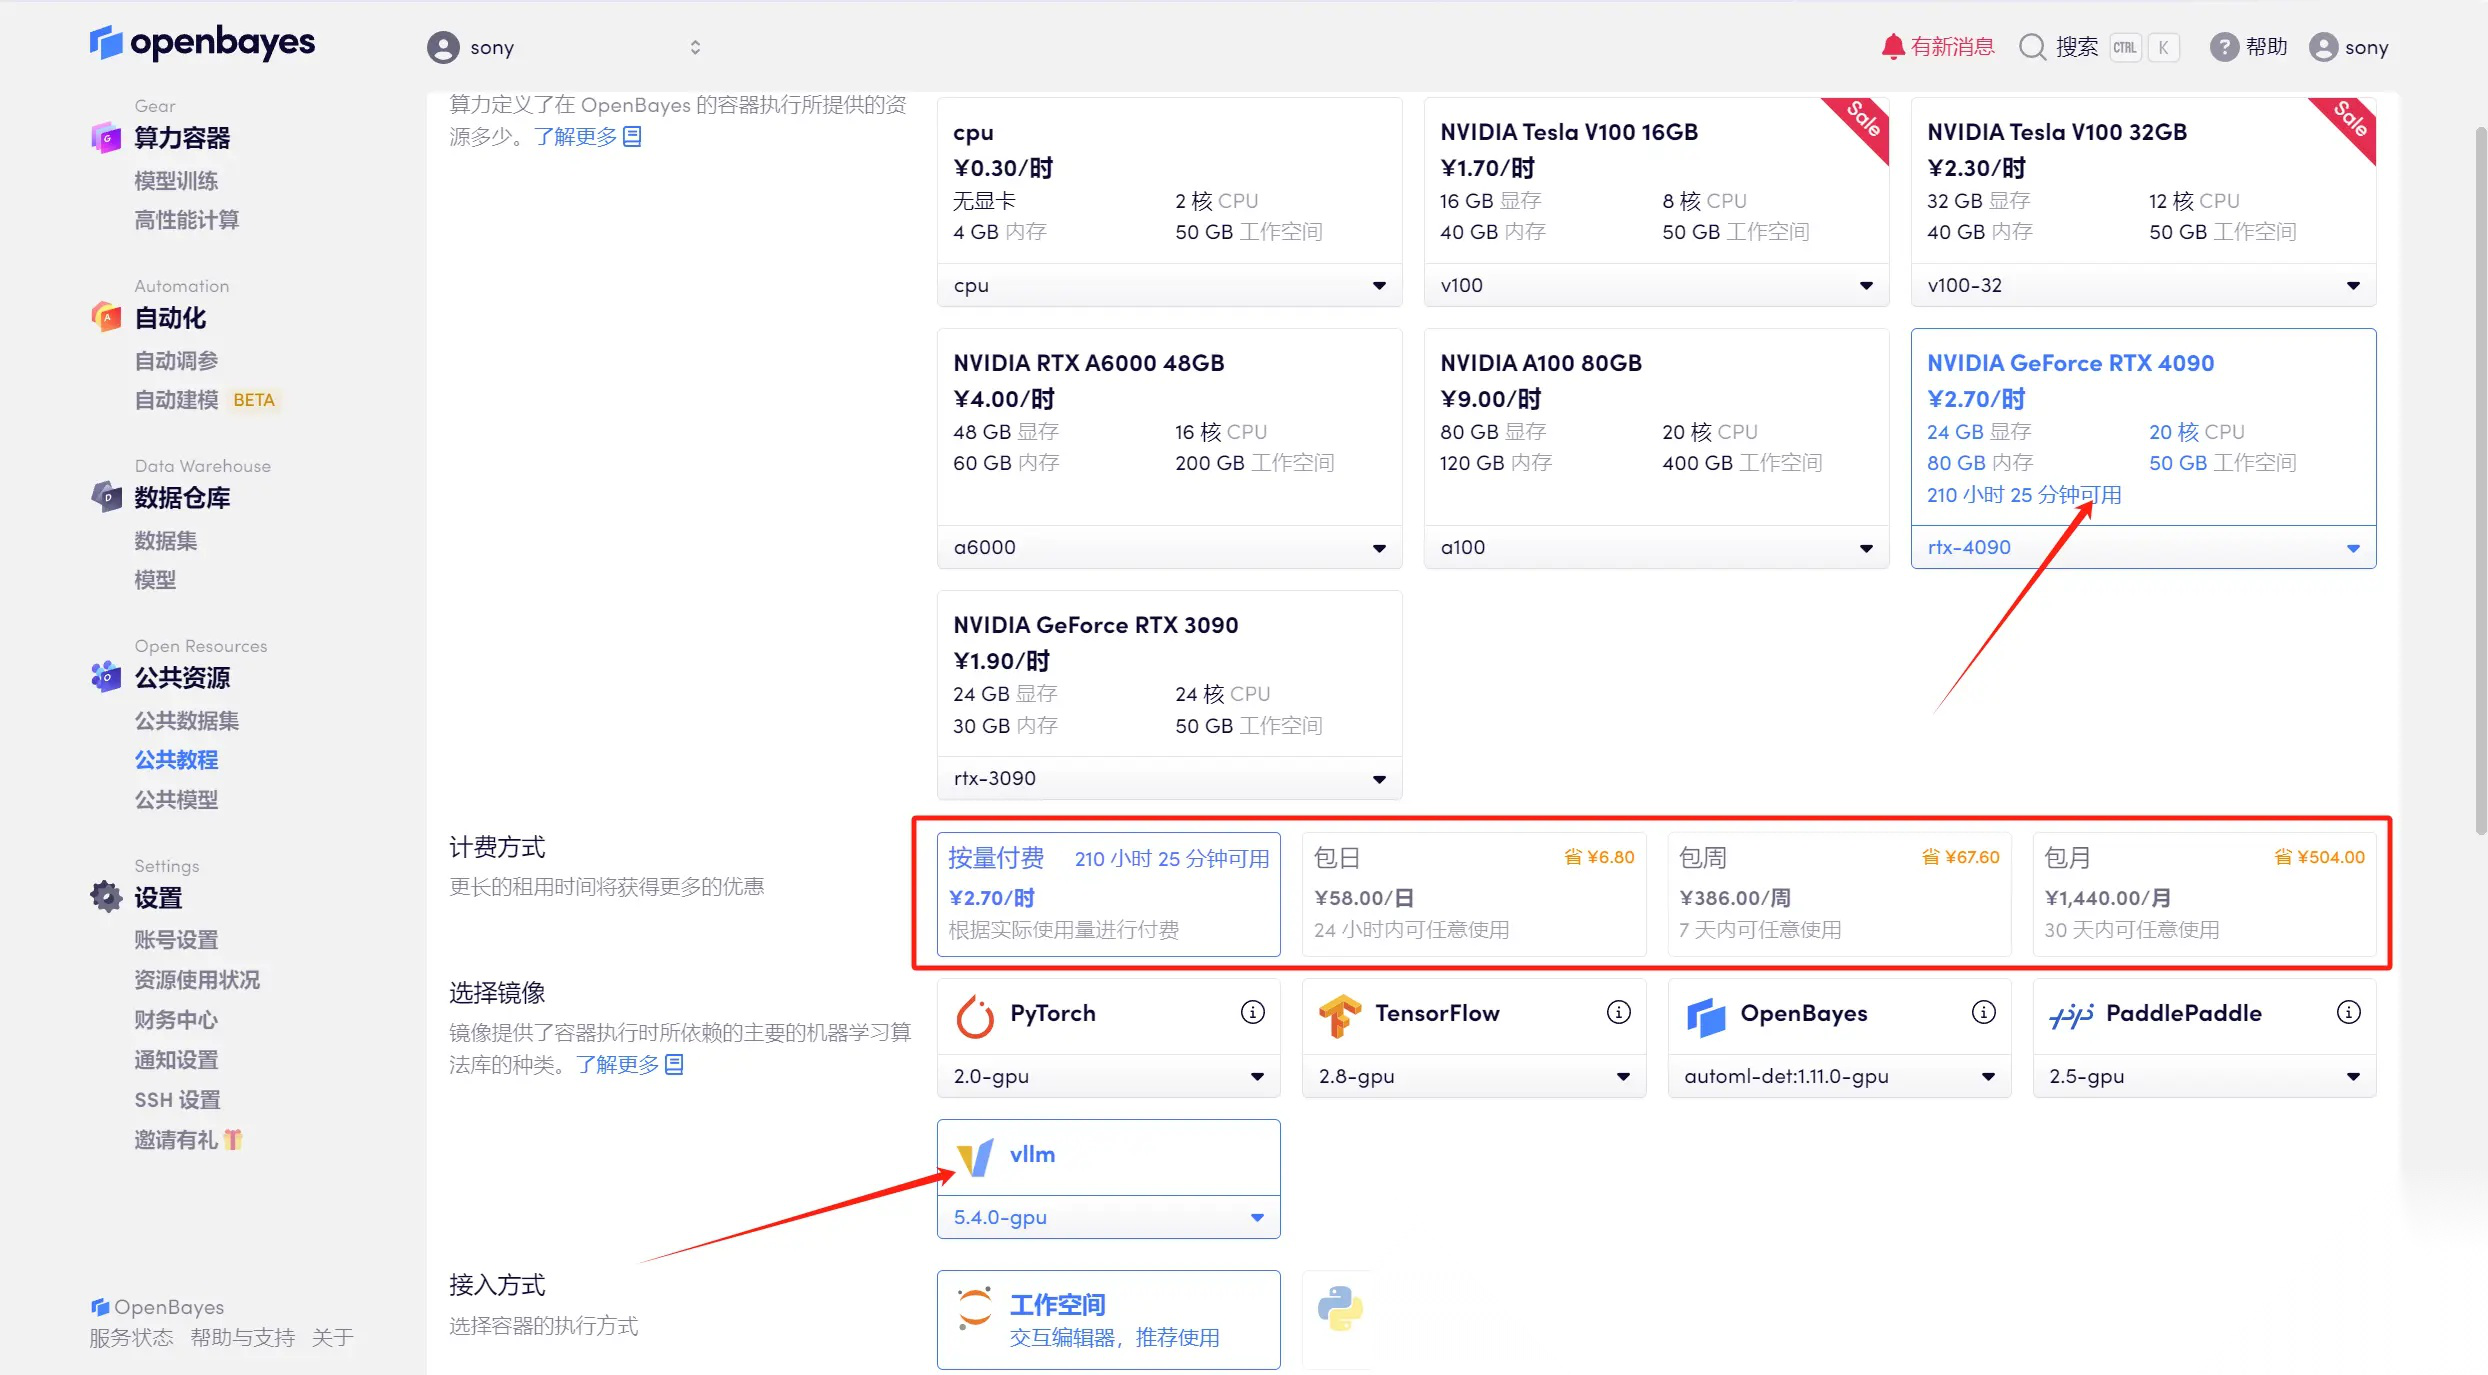The width and height of the screenshot is (2488, 1375).
Task: Select the 包日 daily billing option
Action: (1473, 894)
